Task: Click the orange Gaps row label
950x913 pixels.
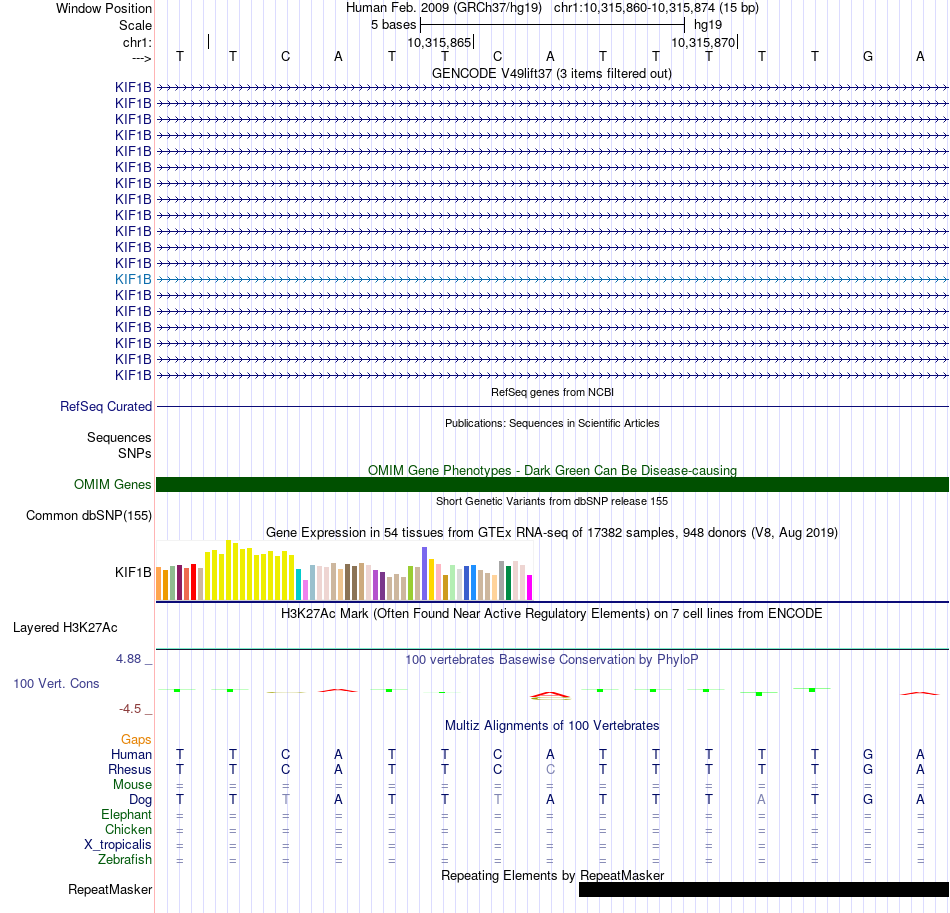Action: pyautogui.click(x=136, y=739)
